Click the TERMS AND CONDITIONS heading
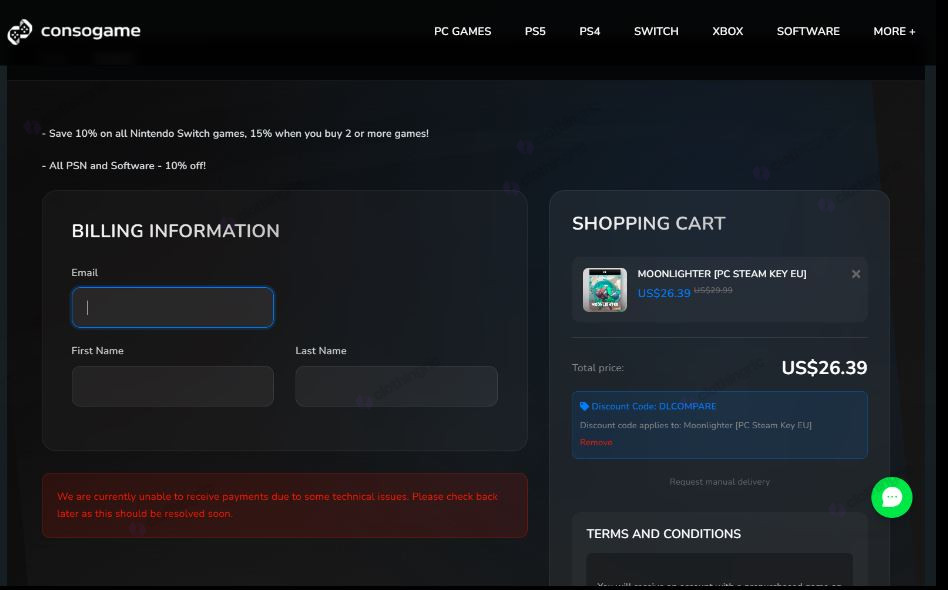 point(663,534)
